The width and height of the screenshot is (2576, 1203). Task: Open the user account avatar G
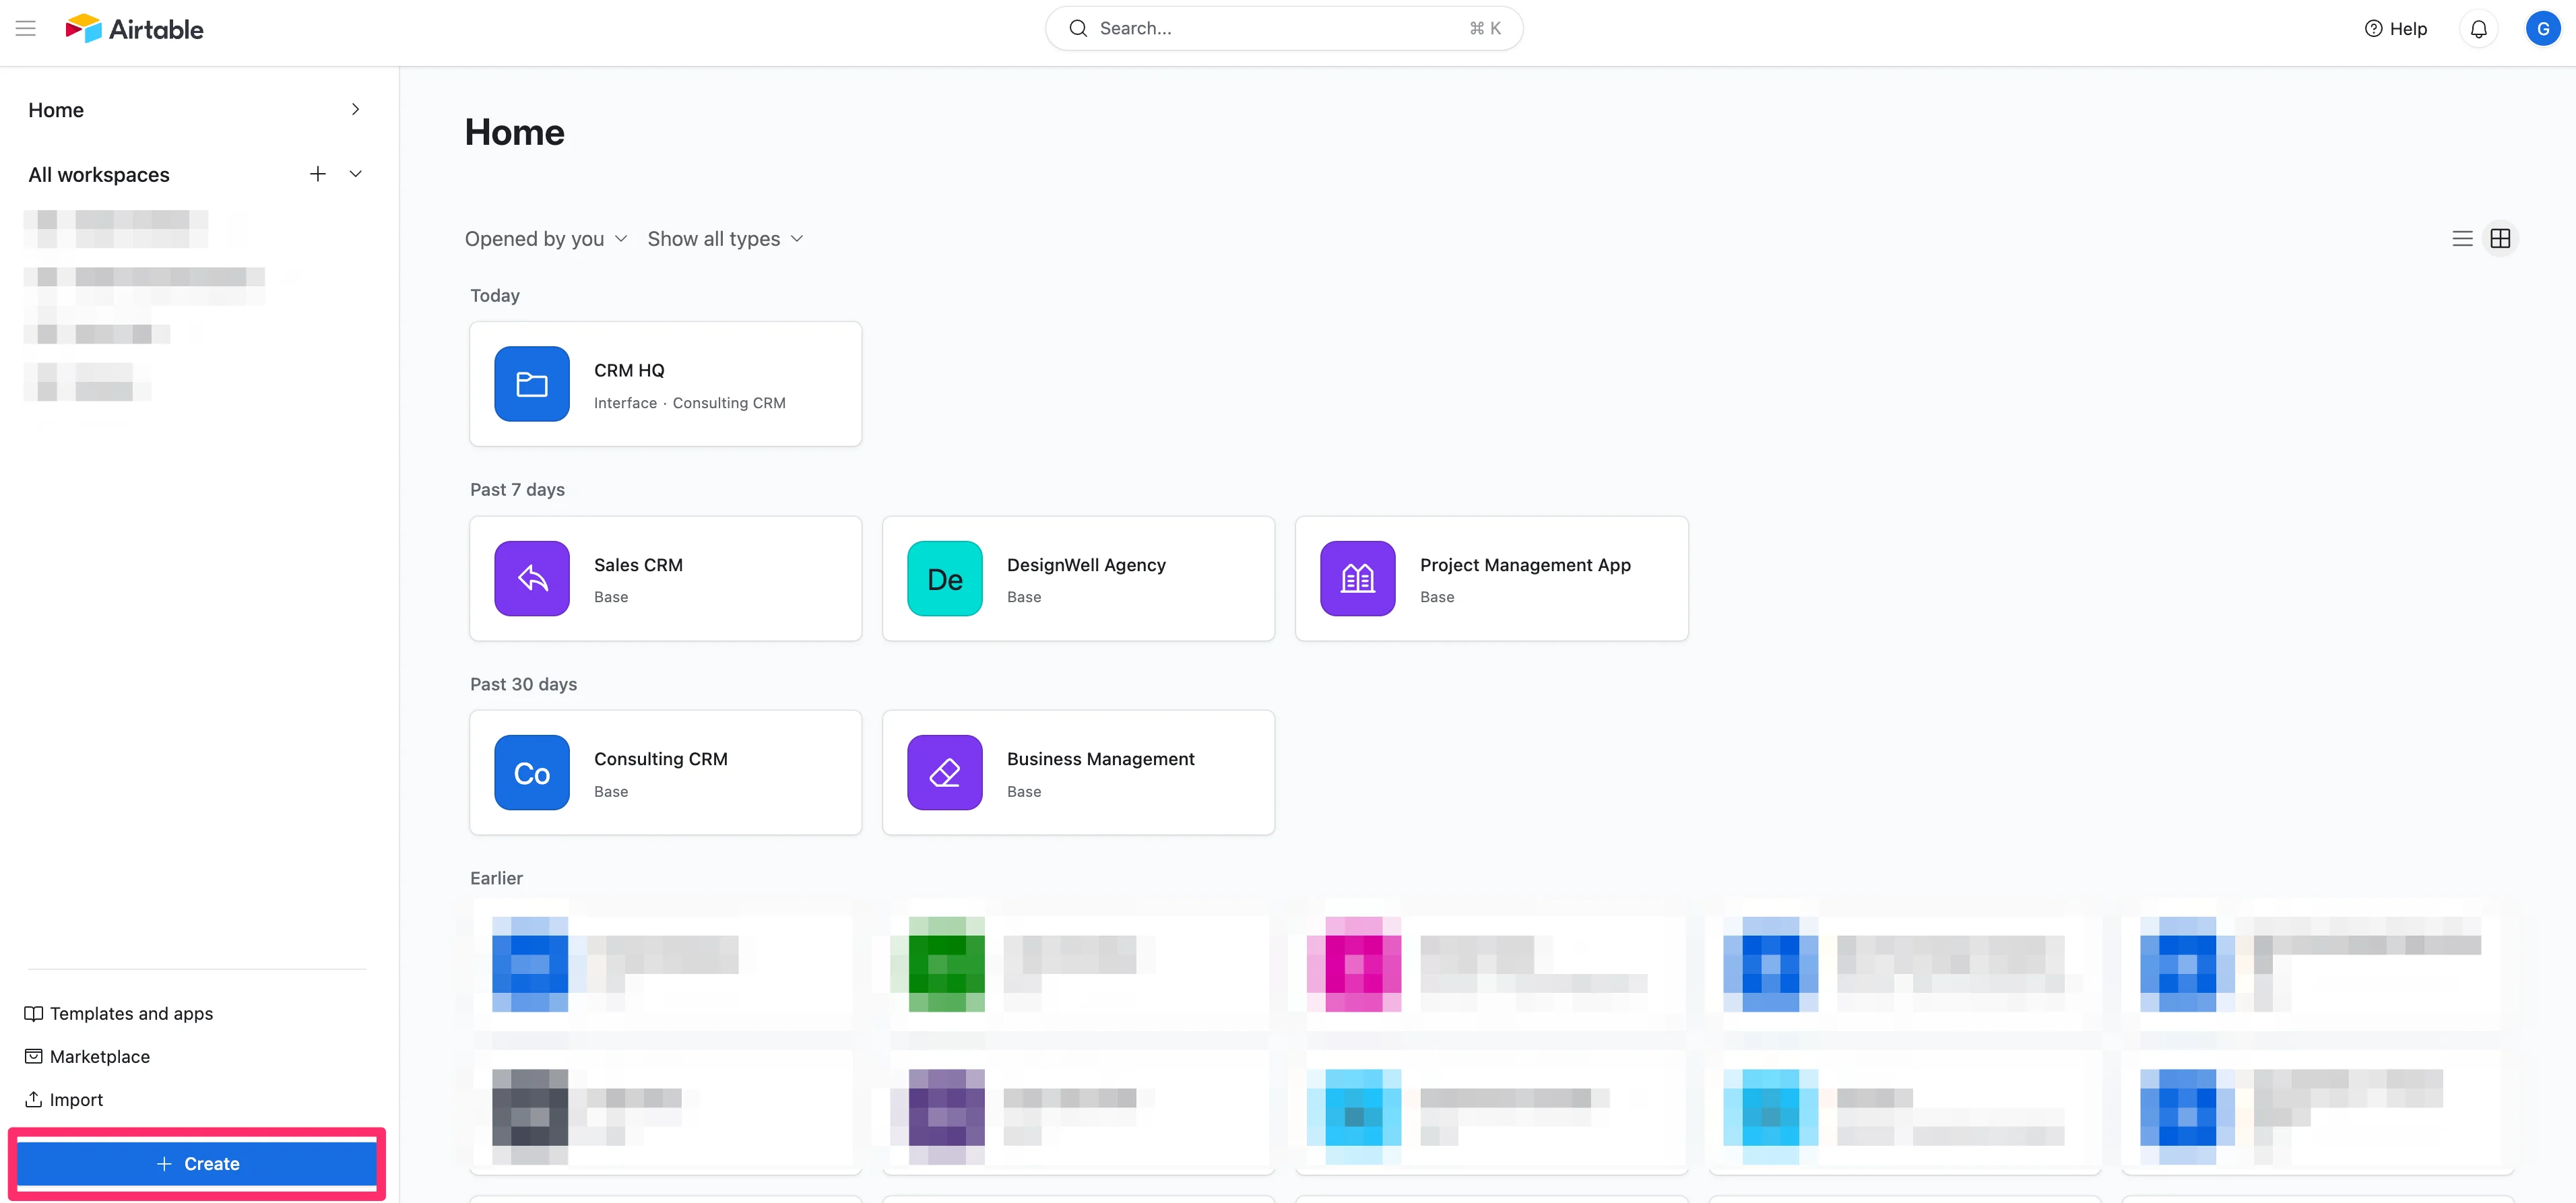2542,29
